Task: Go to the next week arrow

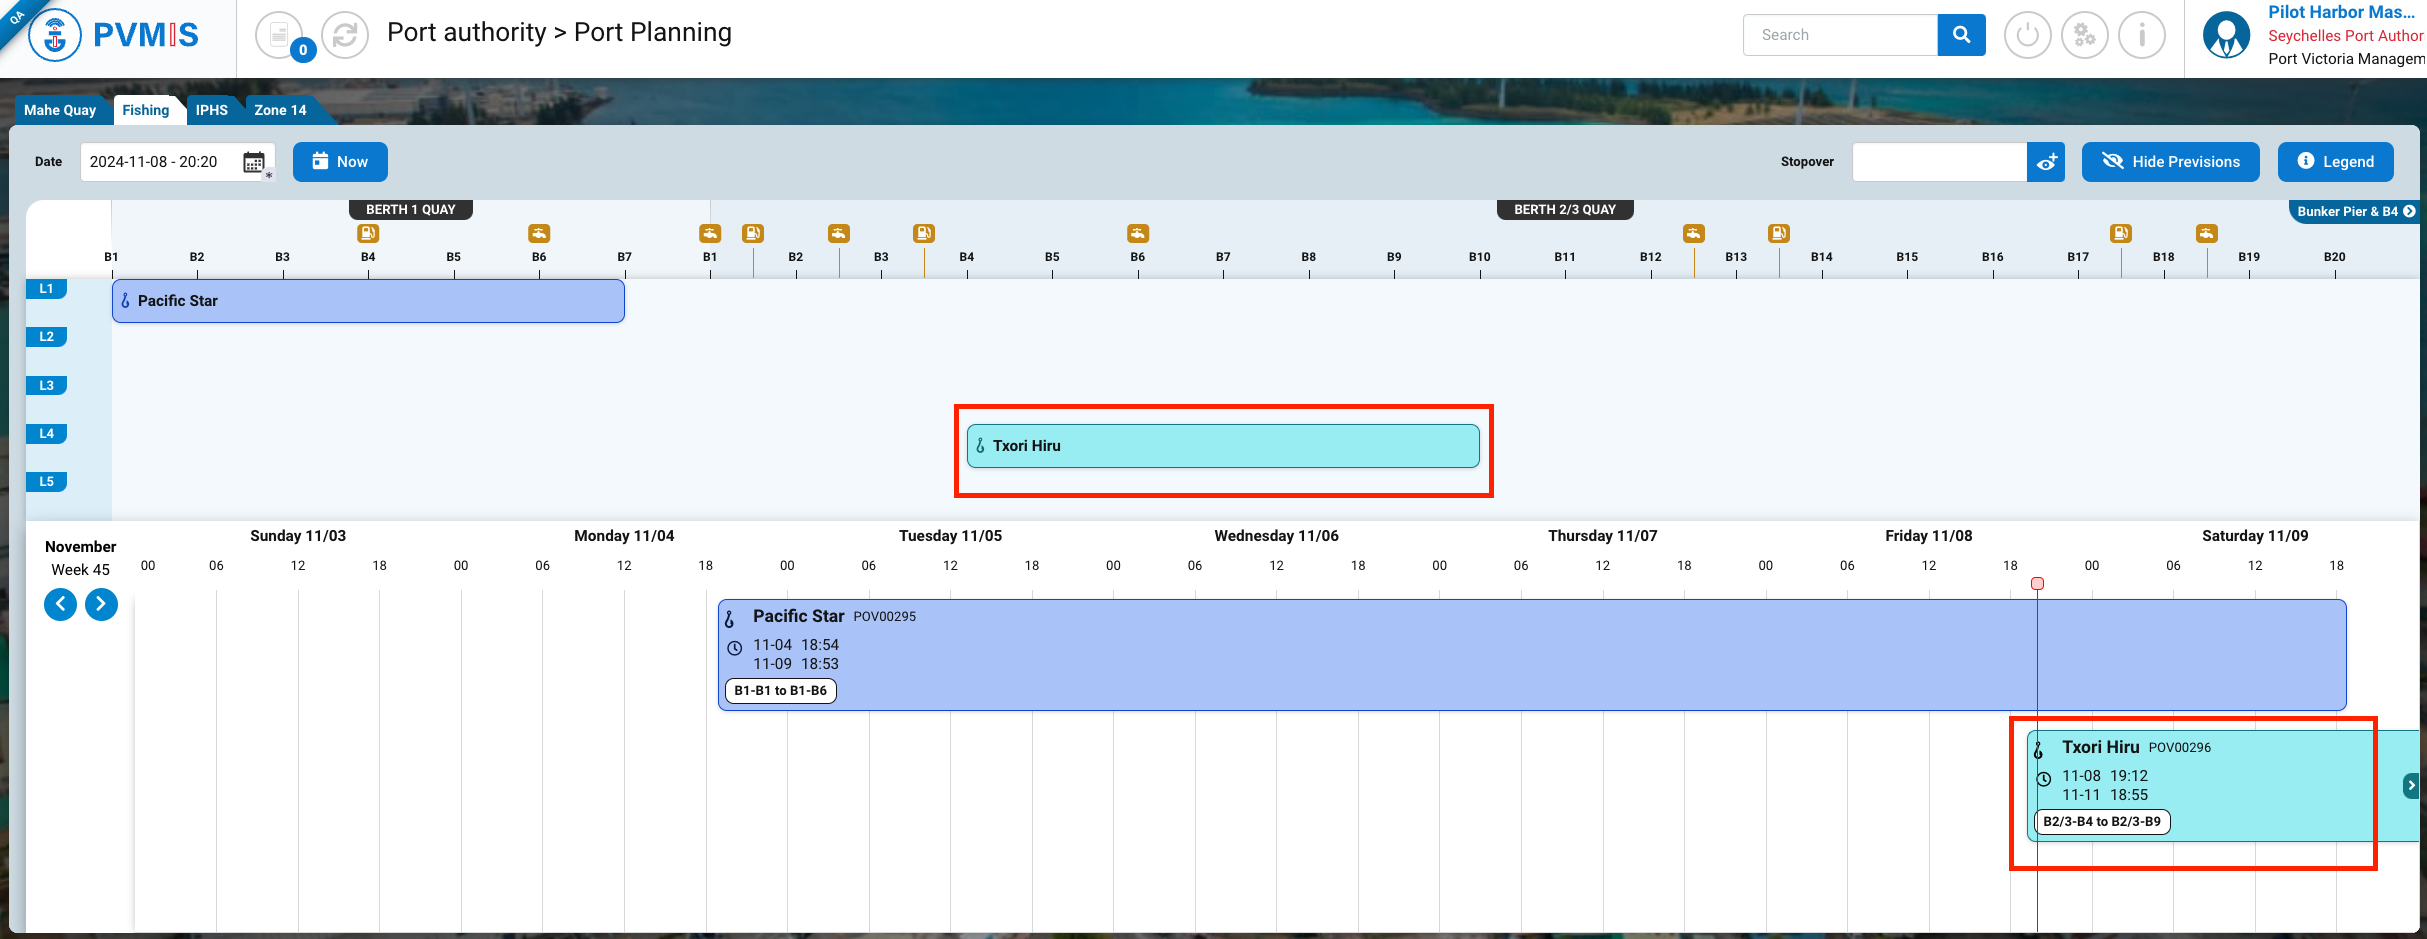Action: coord(101,604)
